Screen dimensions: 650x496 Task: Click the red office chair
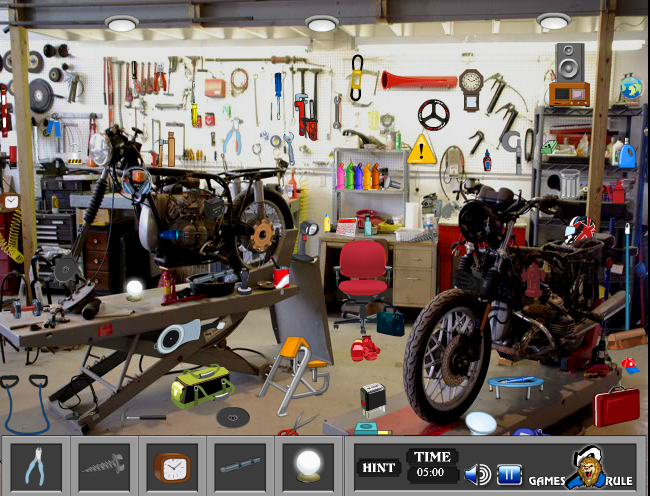tap(363, 274)
